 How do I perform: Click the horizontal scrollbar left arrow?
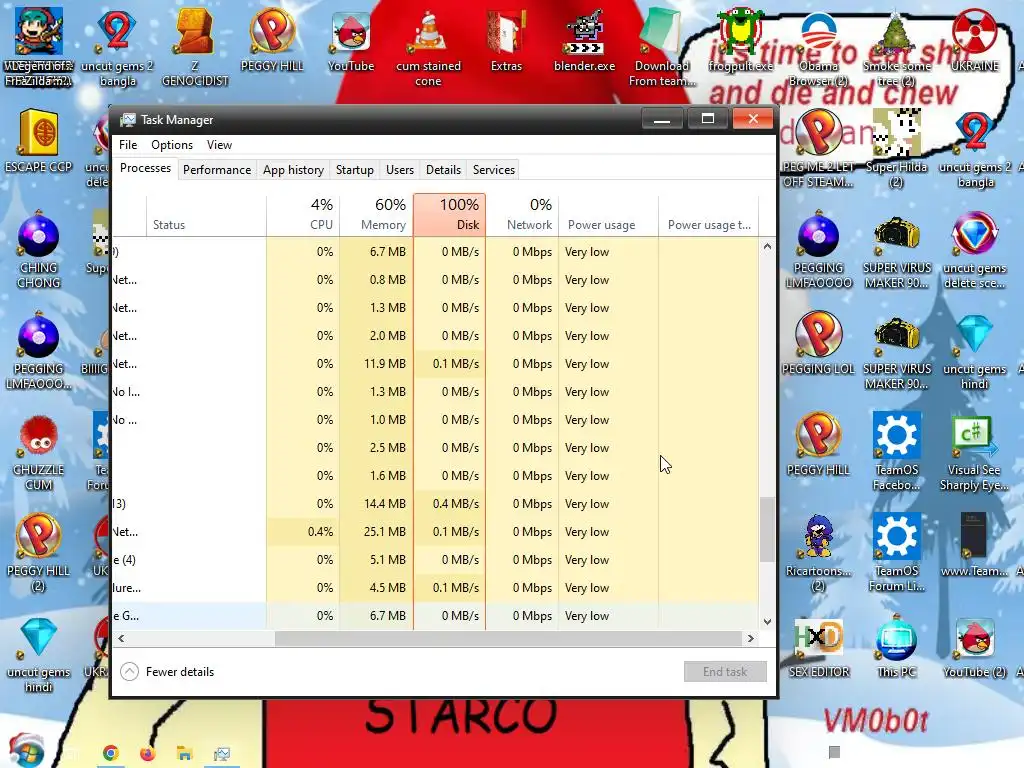121,638
